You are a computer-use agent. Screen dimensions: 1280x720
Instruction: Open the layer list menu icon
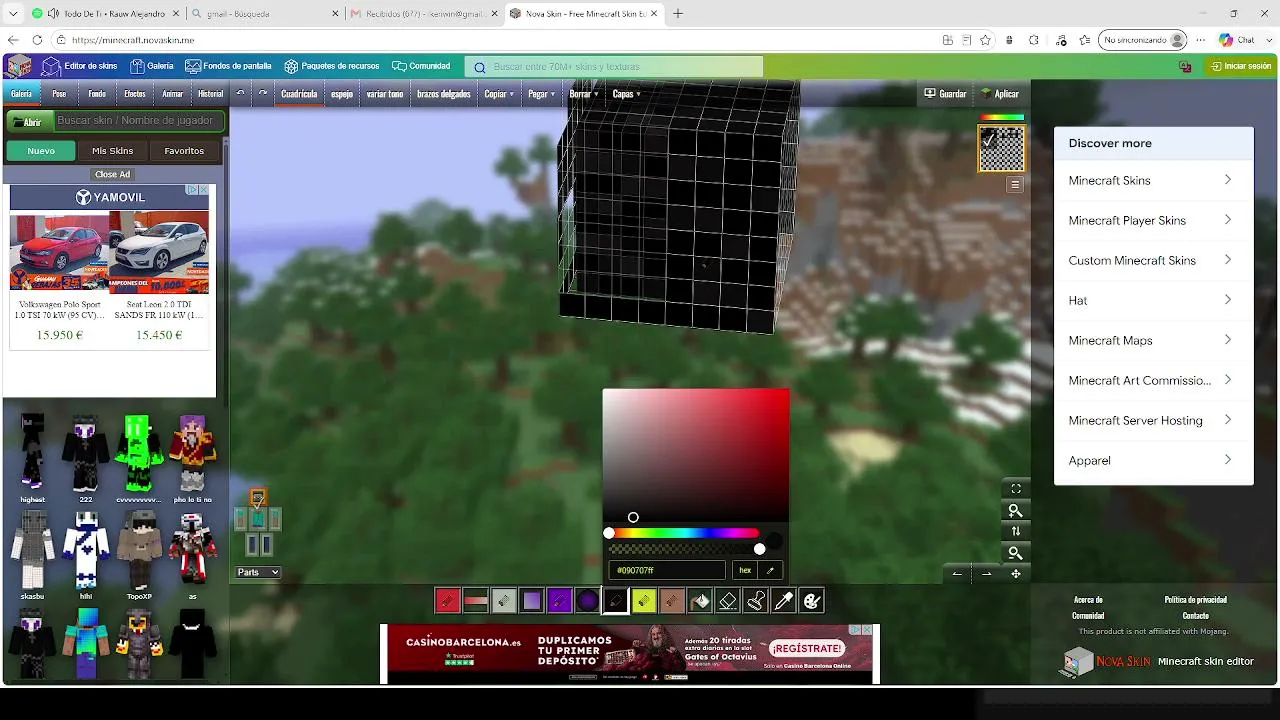pyautogui.click(x=1015, y=185)
